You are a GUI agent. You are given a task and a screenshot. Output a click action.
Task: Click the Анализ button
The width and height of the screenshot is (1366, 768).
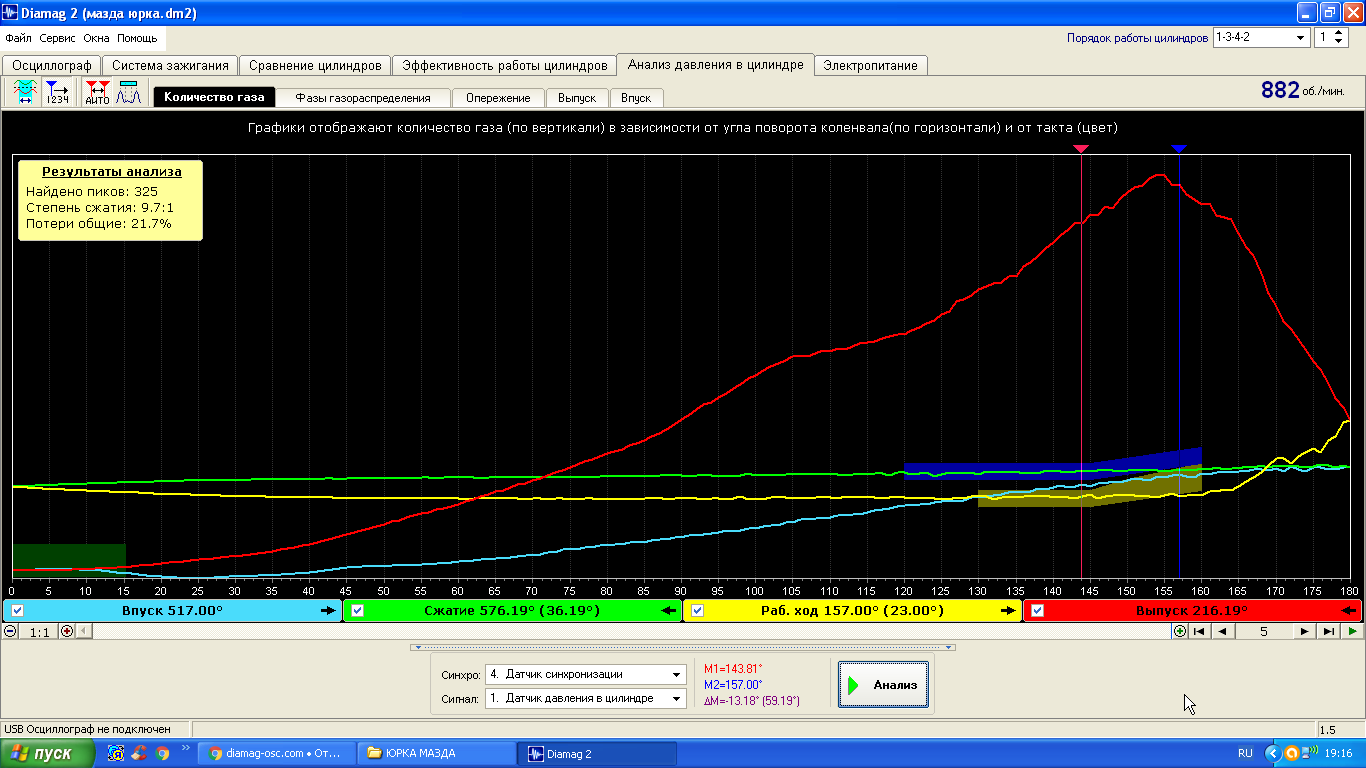click(x=884, y=685)
